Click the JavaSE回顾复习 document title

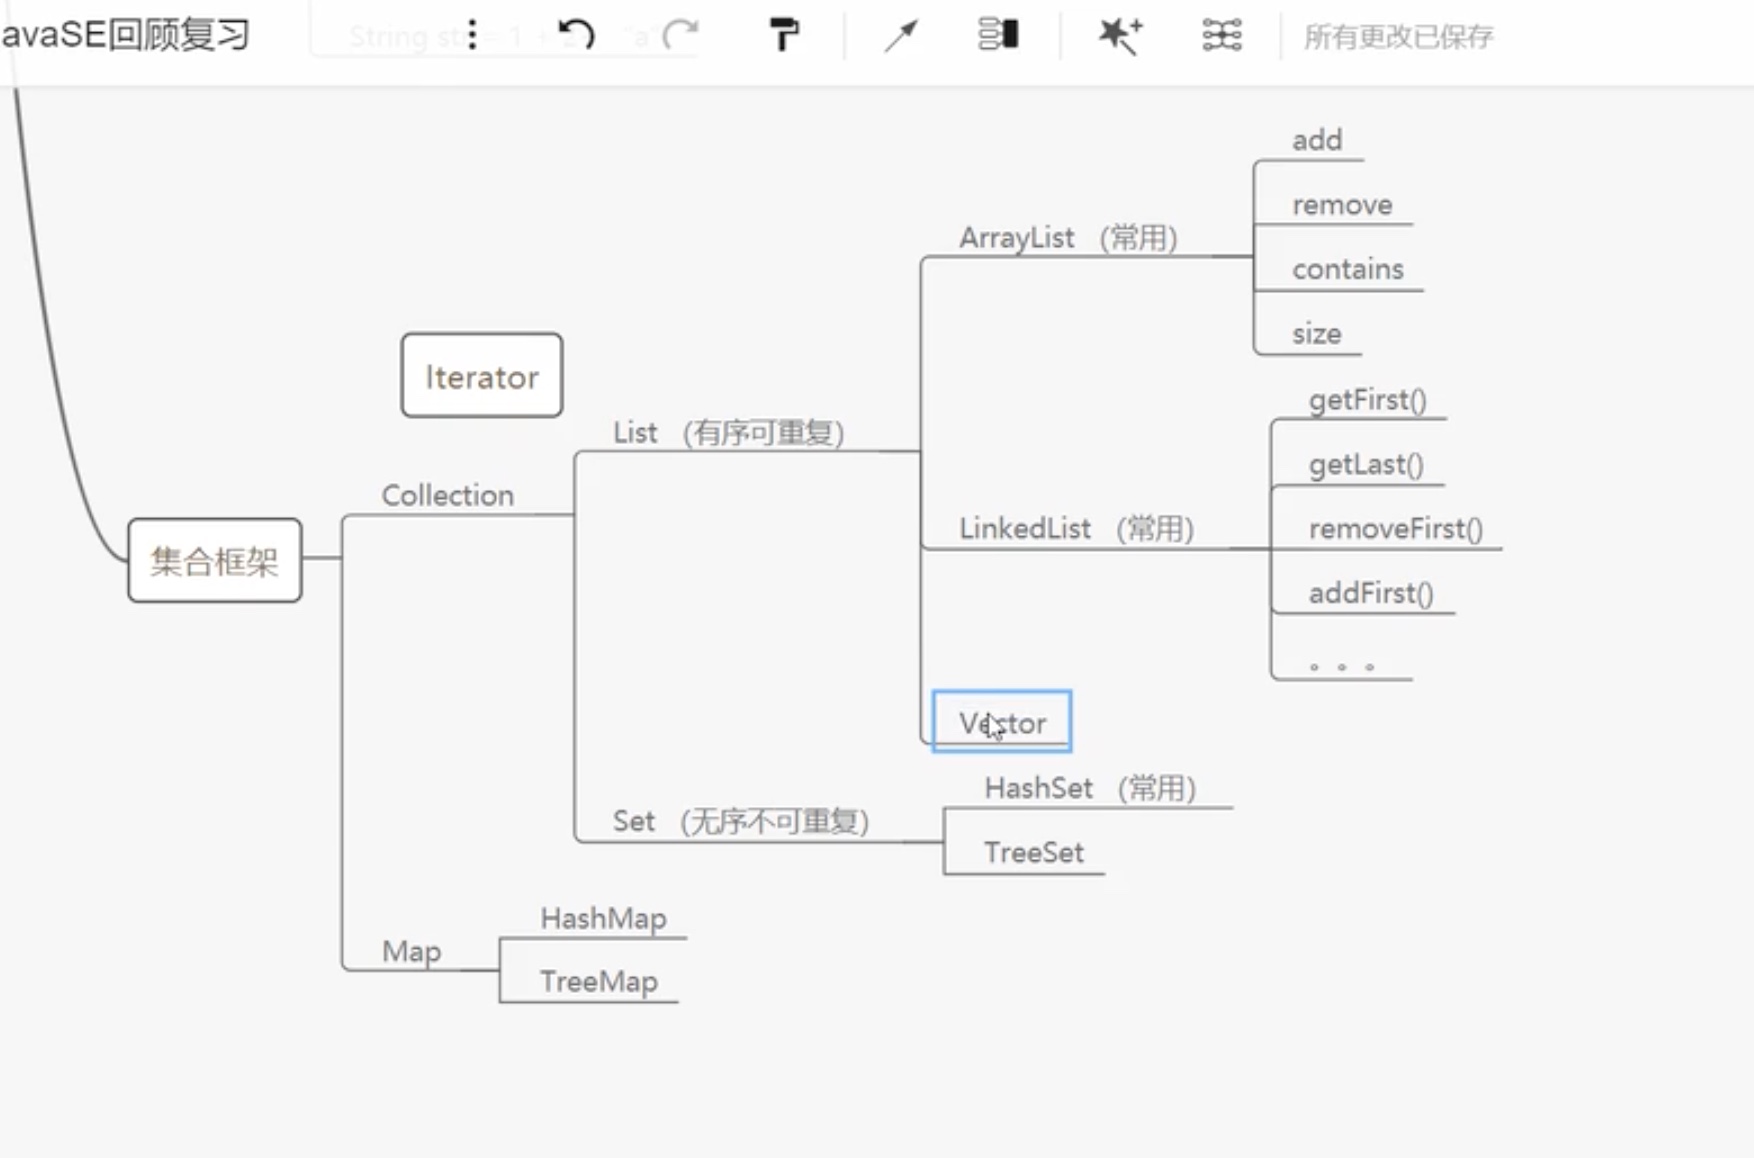125,35
